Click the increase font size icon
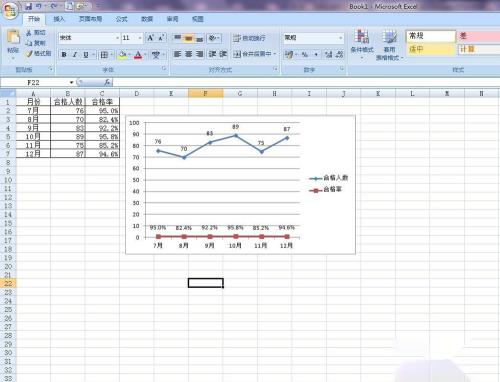 (x=151, y=38)
